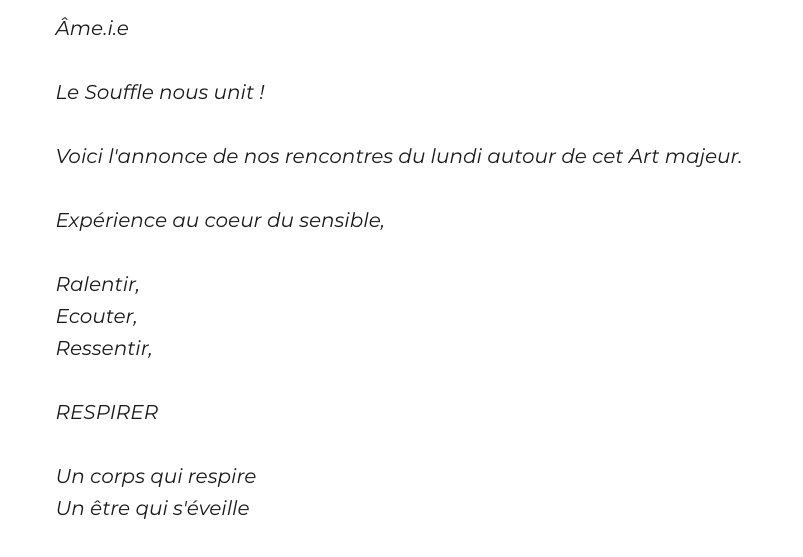
Task: Click the word "lundi"
Action: [456, 157]
